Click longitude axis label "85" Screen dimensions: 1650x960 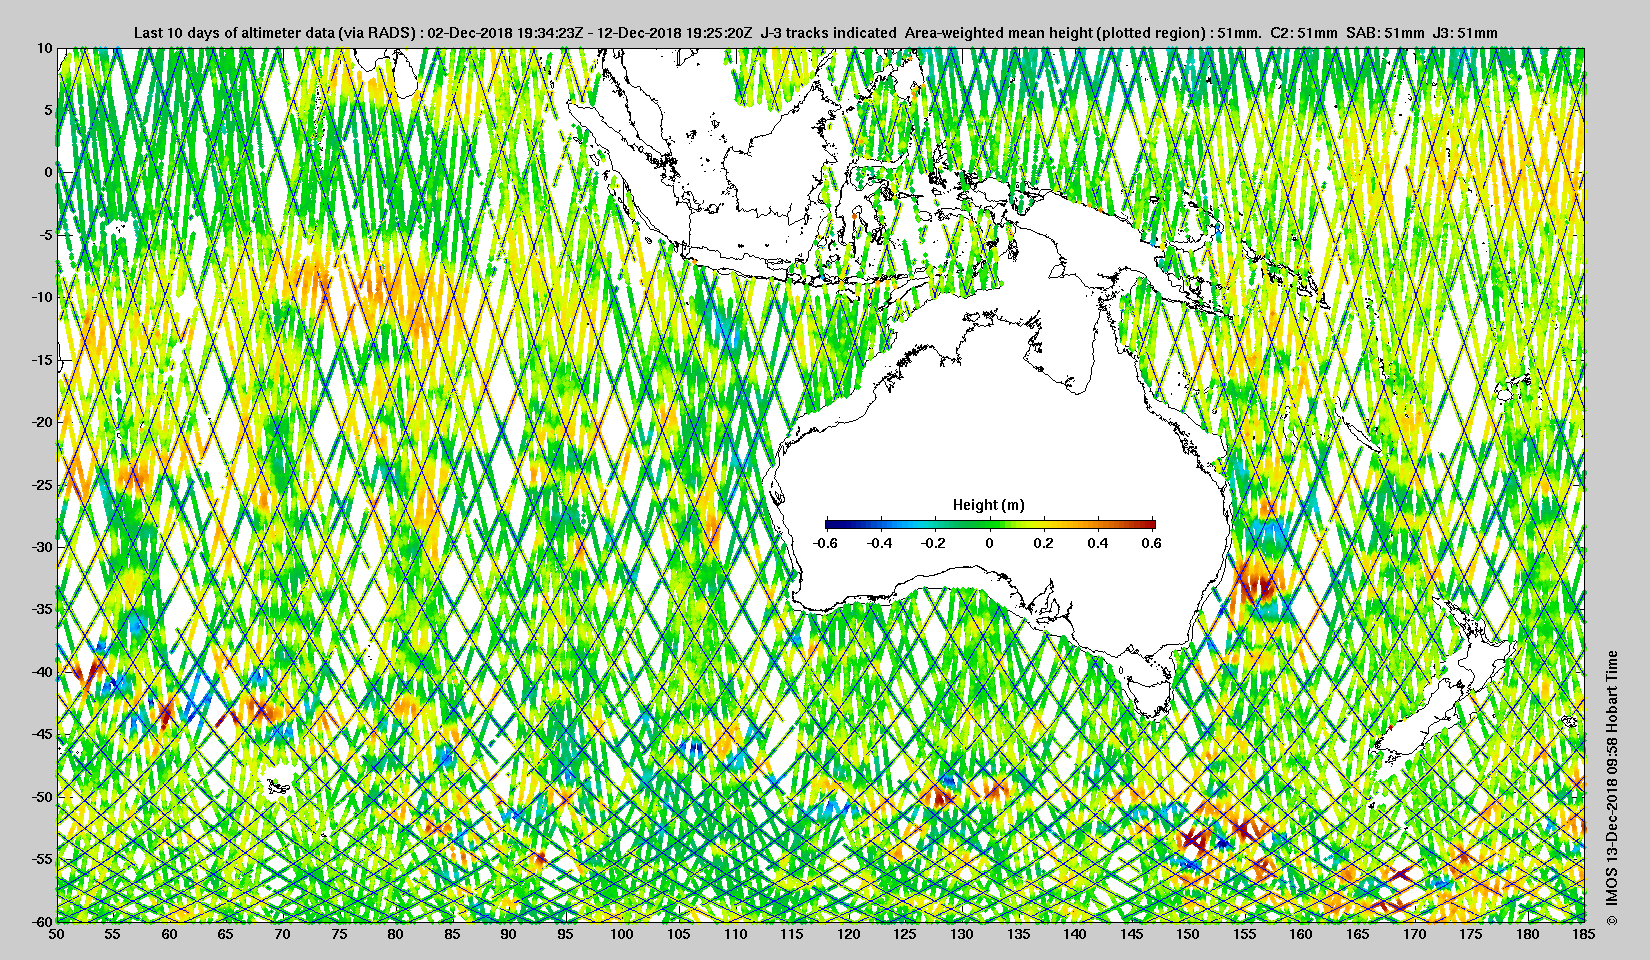click(x=452, y=934)
